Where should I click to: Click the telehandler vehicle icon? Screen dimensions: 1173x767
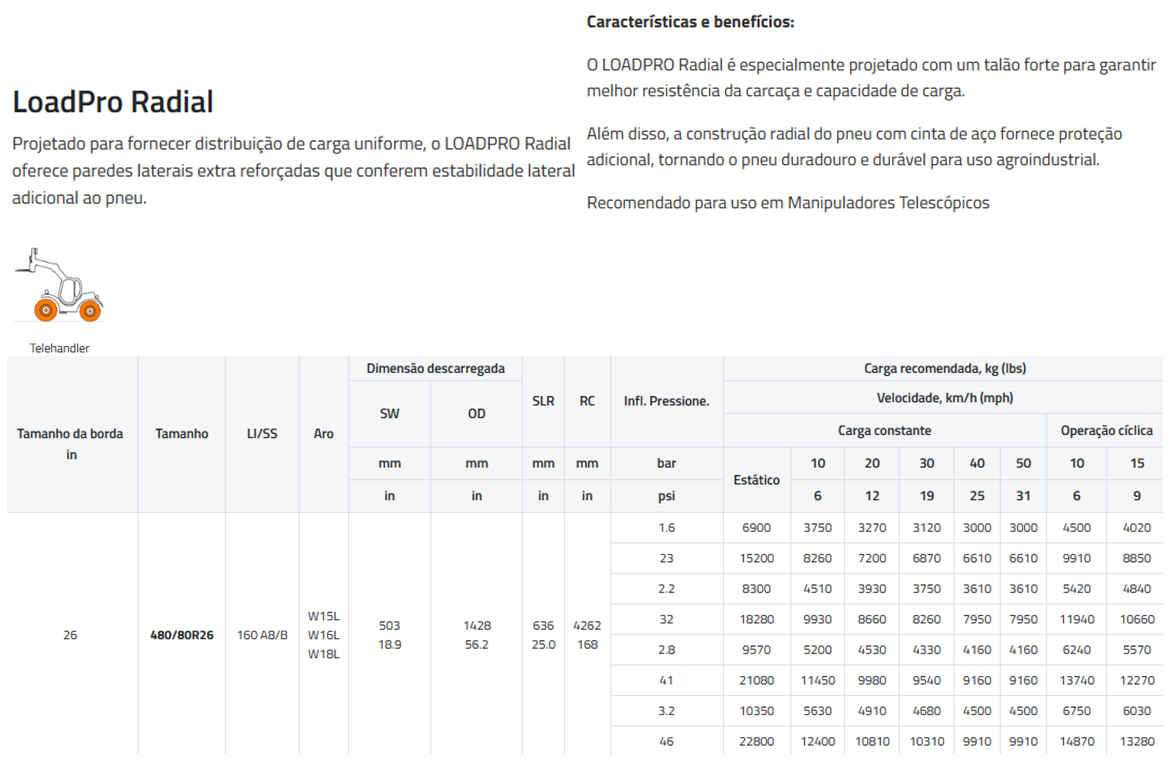[x=59, y=285]
